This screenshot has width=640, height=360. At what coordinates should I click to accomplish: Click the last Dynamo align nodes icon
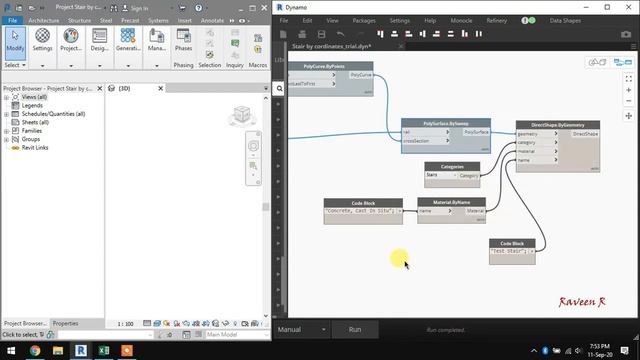479,34
